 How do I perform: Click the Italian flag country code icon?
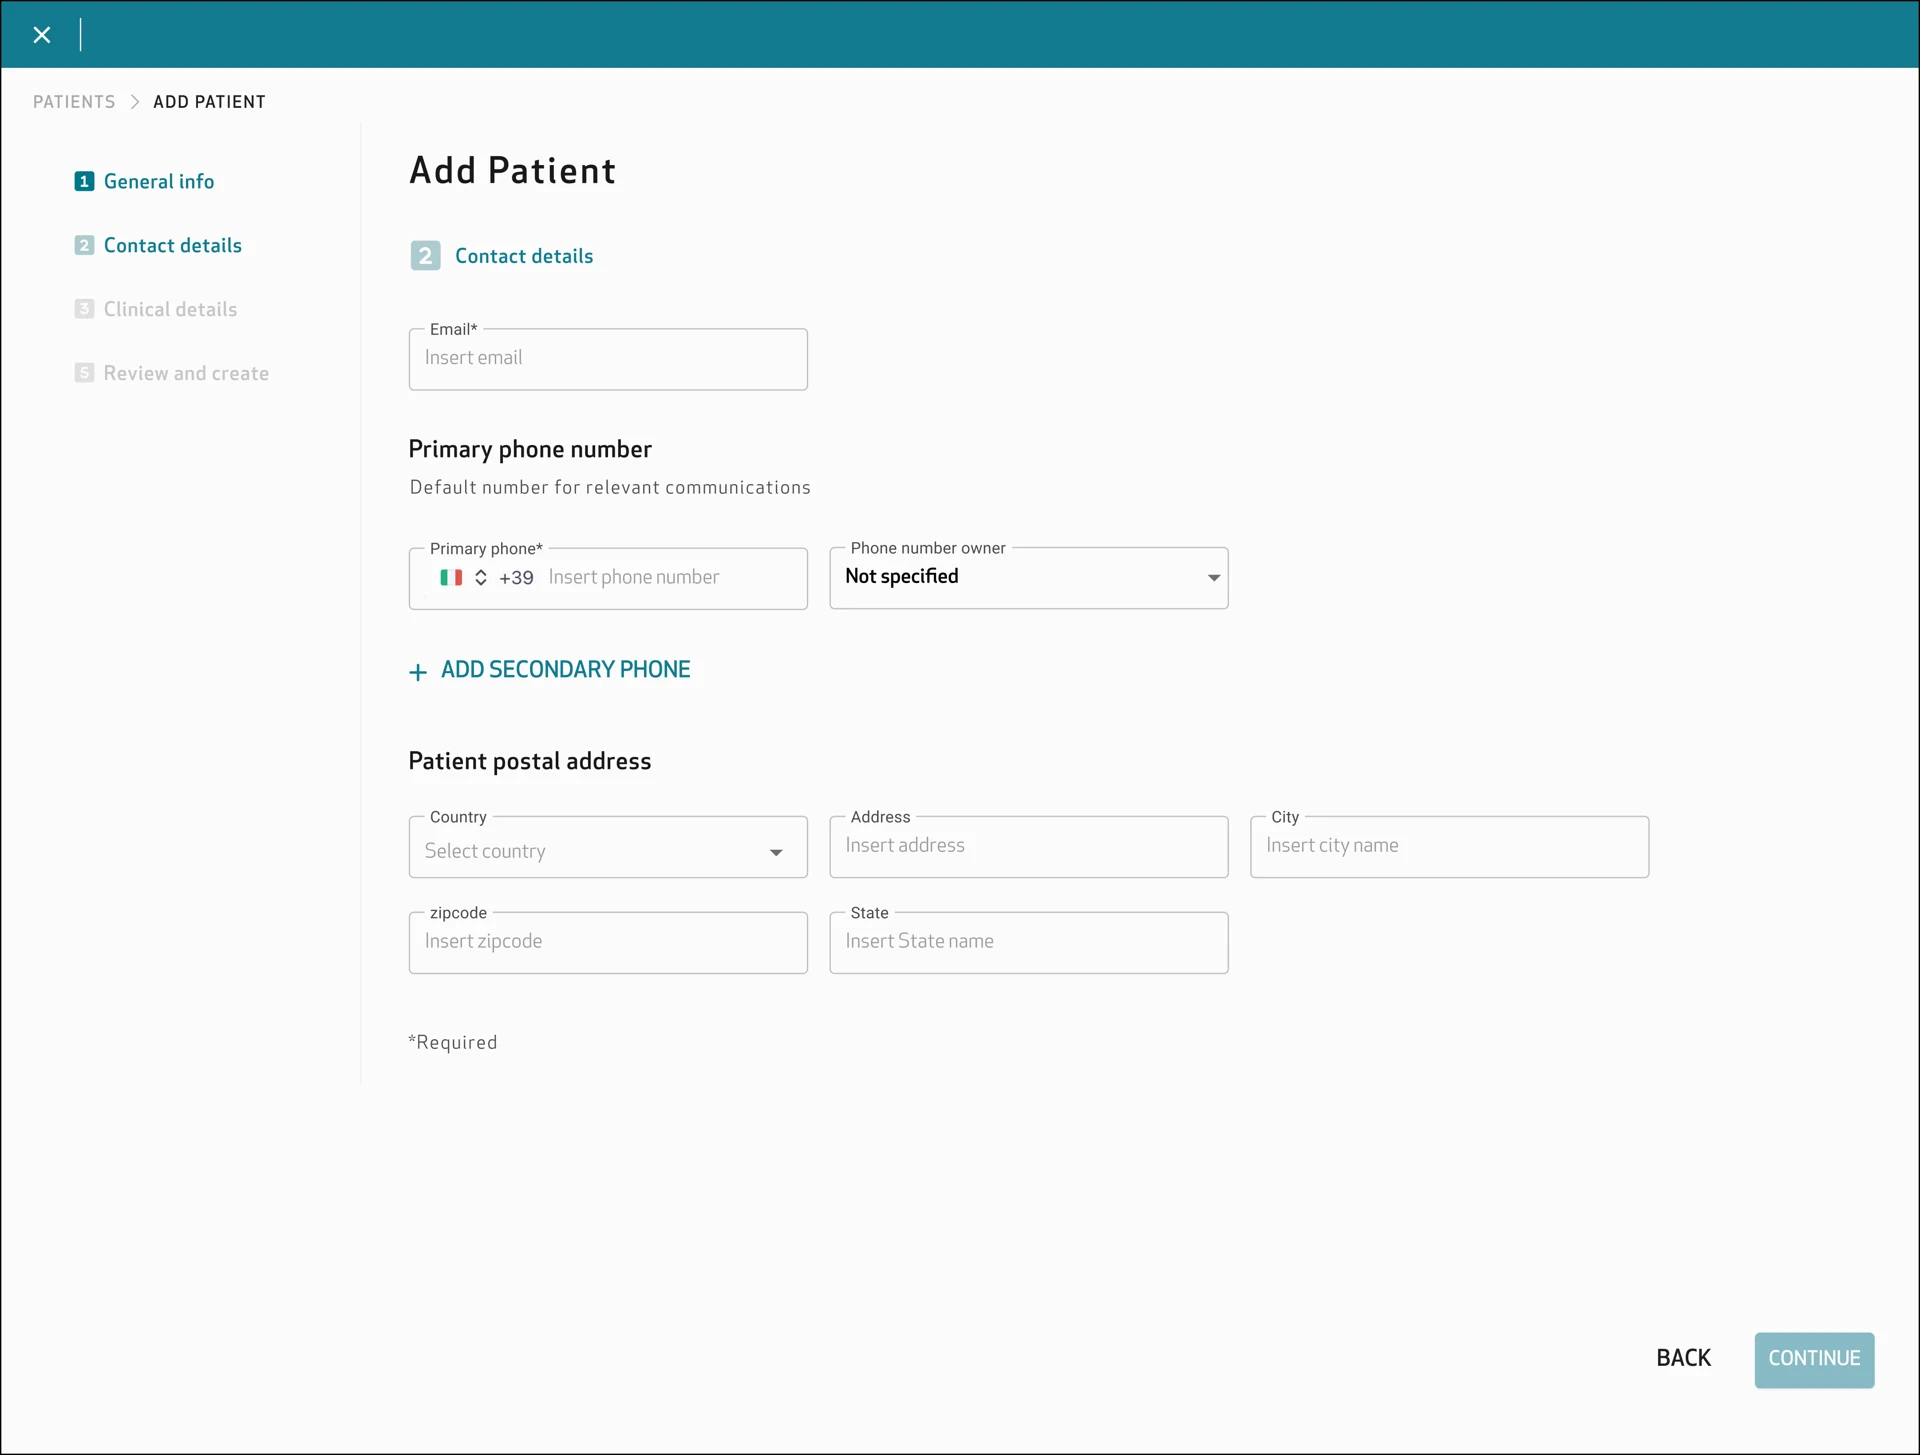coord(451,577)
